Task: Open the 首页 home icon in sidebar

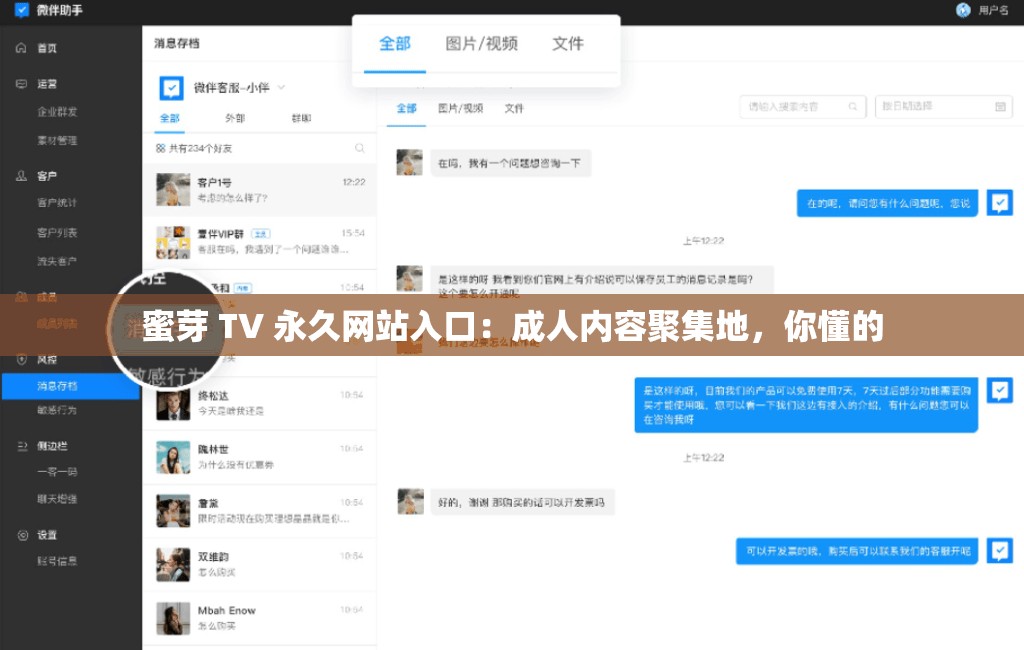Action: pos(21,48)
